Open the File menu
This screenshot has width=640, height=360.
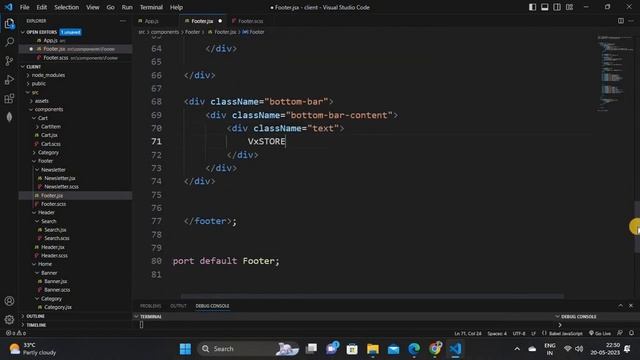point(24,7)
